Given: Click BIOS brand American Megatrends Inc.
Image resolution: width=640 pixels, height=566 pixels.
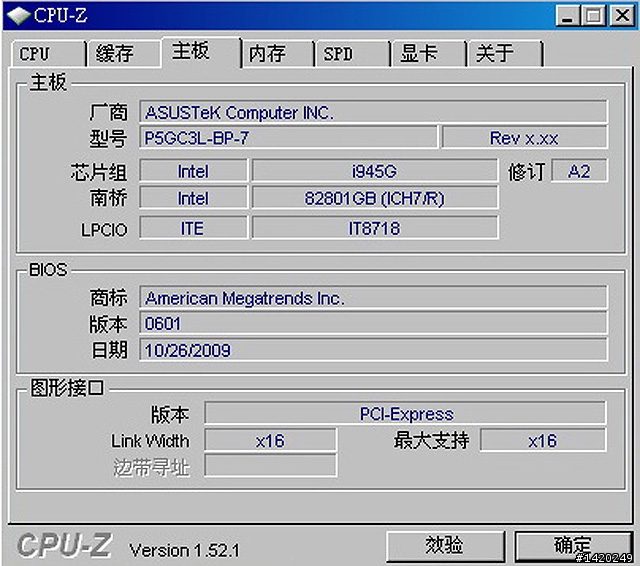Looking at the screenshot, I should point(373,298).
